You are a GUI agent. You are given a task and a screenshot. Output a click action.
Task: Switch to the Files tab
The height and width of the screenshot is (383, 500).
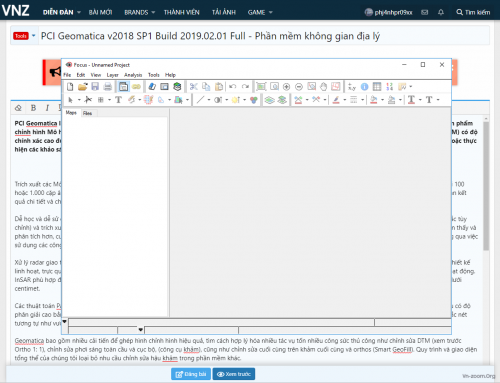click(x=88, y=113)
